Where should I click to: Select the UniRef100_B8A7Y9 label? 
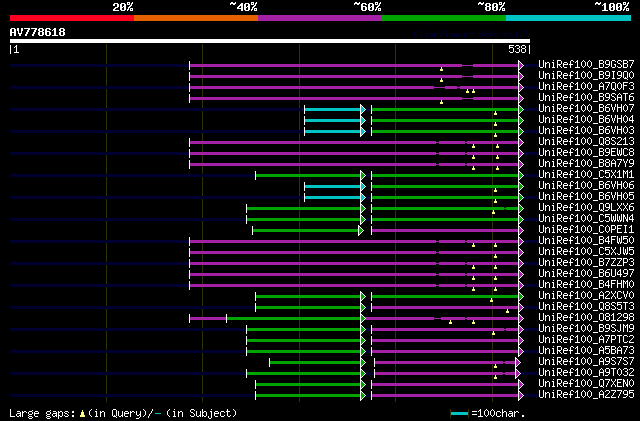point(586,164)
